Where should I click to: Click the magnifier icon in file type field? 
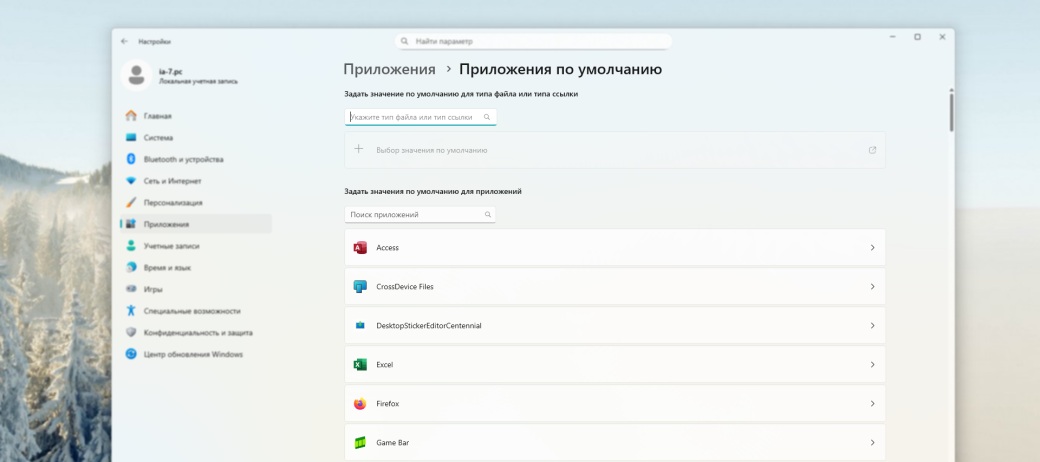(487, 117)
